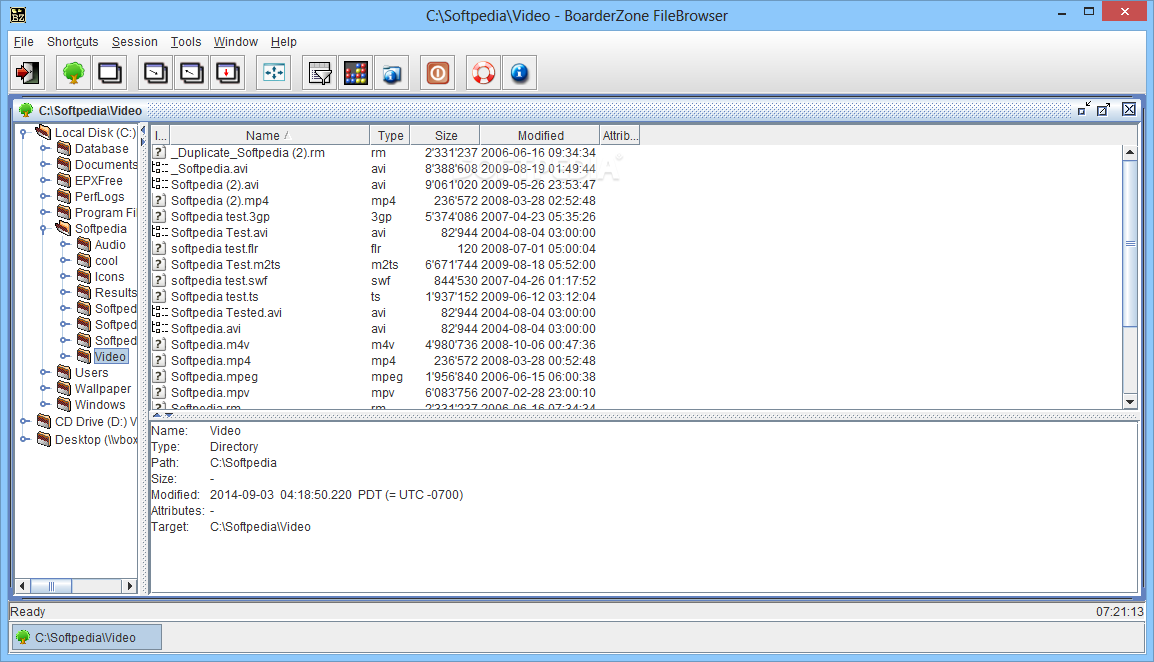Open the Session menu
1154x662 pixels.
[x=135, y=42]
